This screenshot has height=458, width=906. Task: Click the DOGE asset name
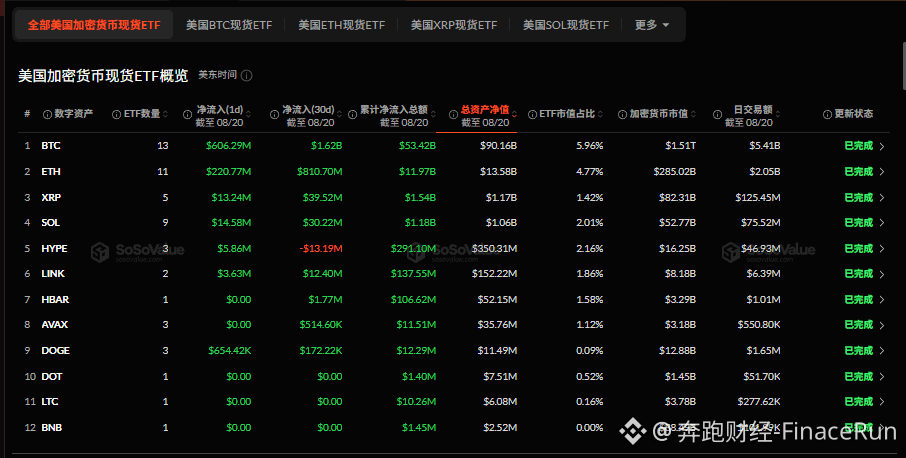[55, 351]
